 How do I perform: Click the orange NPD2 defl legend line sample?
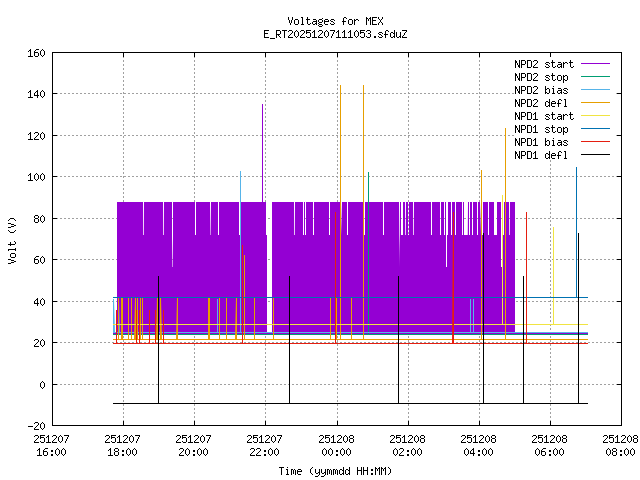click(595, 103)
